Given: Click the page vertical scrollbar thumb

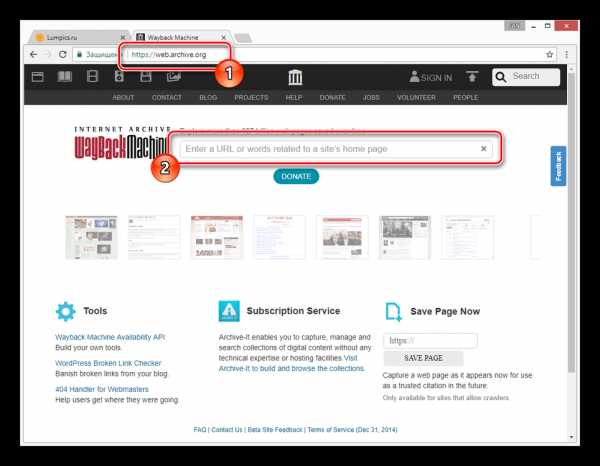Looking at the screenshot, I should click(571, 223).
